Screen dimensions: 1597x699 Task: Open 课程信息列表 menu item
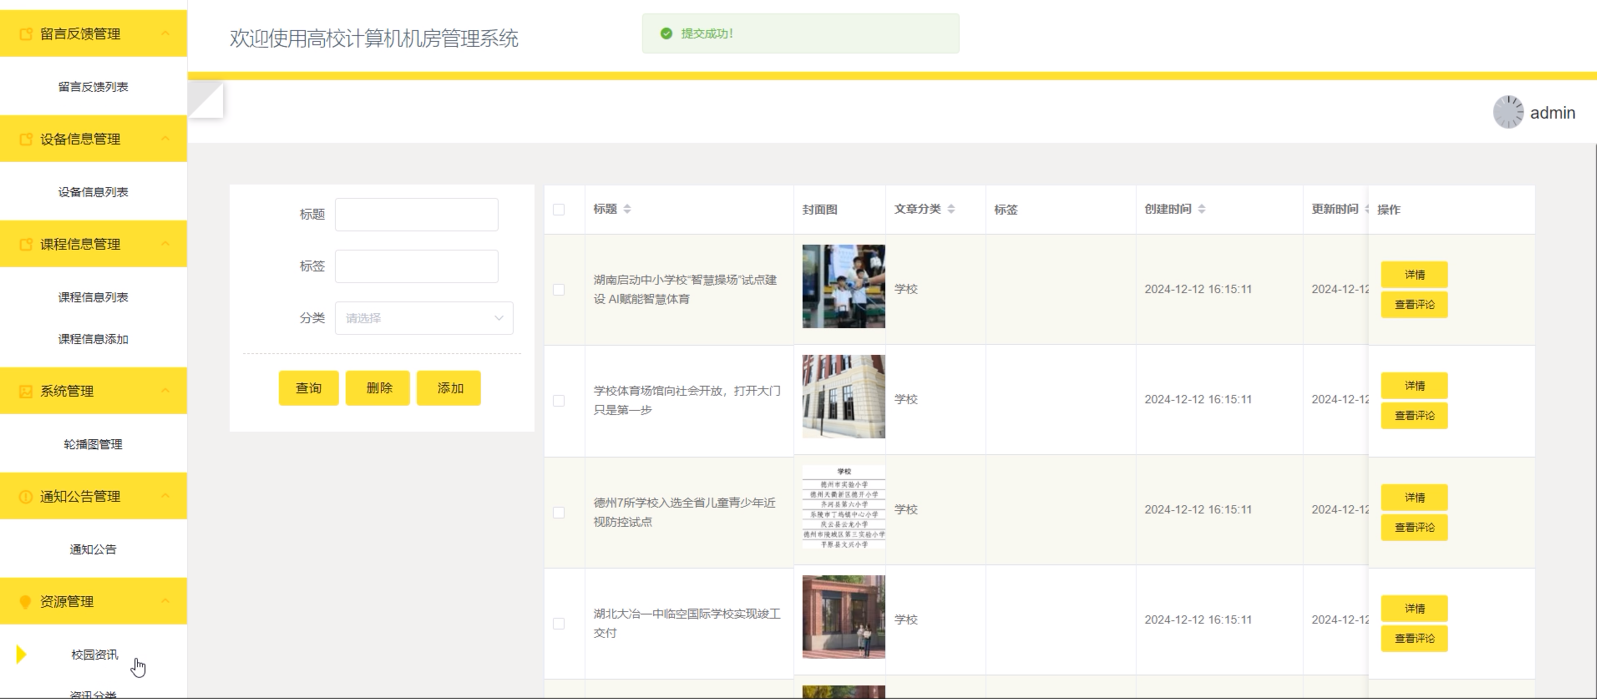coord(93,297)
